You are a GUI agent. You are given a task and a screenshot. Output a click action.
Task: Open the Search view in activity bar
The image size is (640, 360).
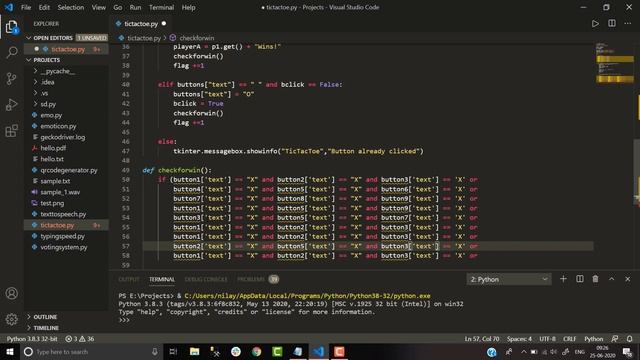click(x=12, y=52)
